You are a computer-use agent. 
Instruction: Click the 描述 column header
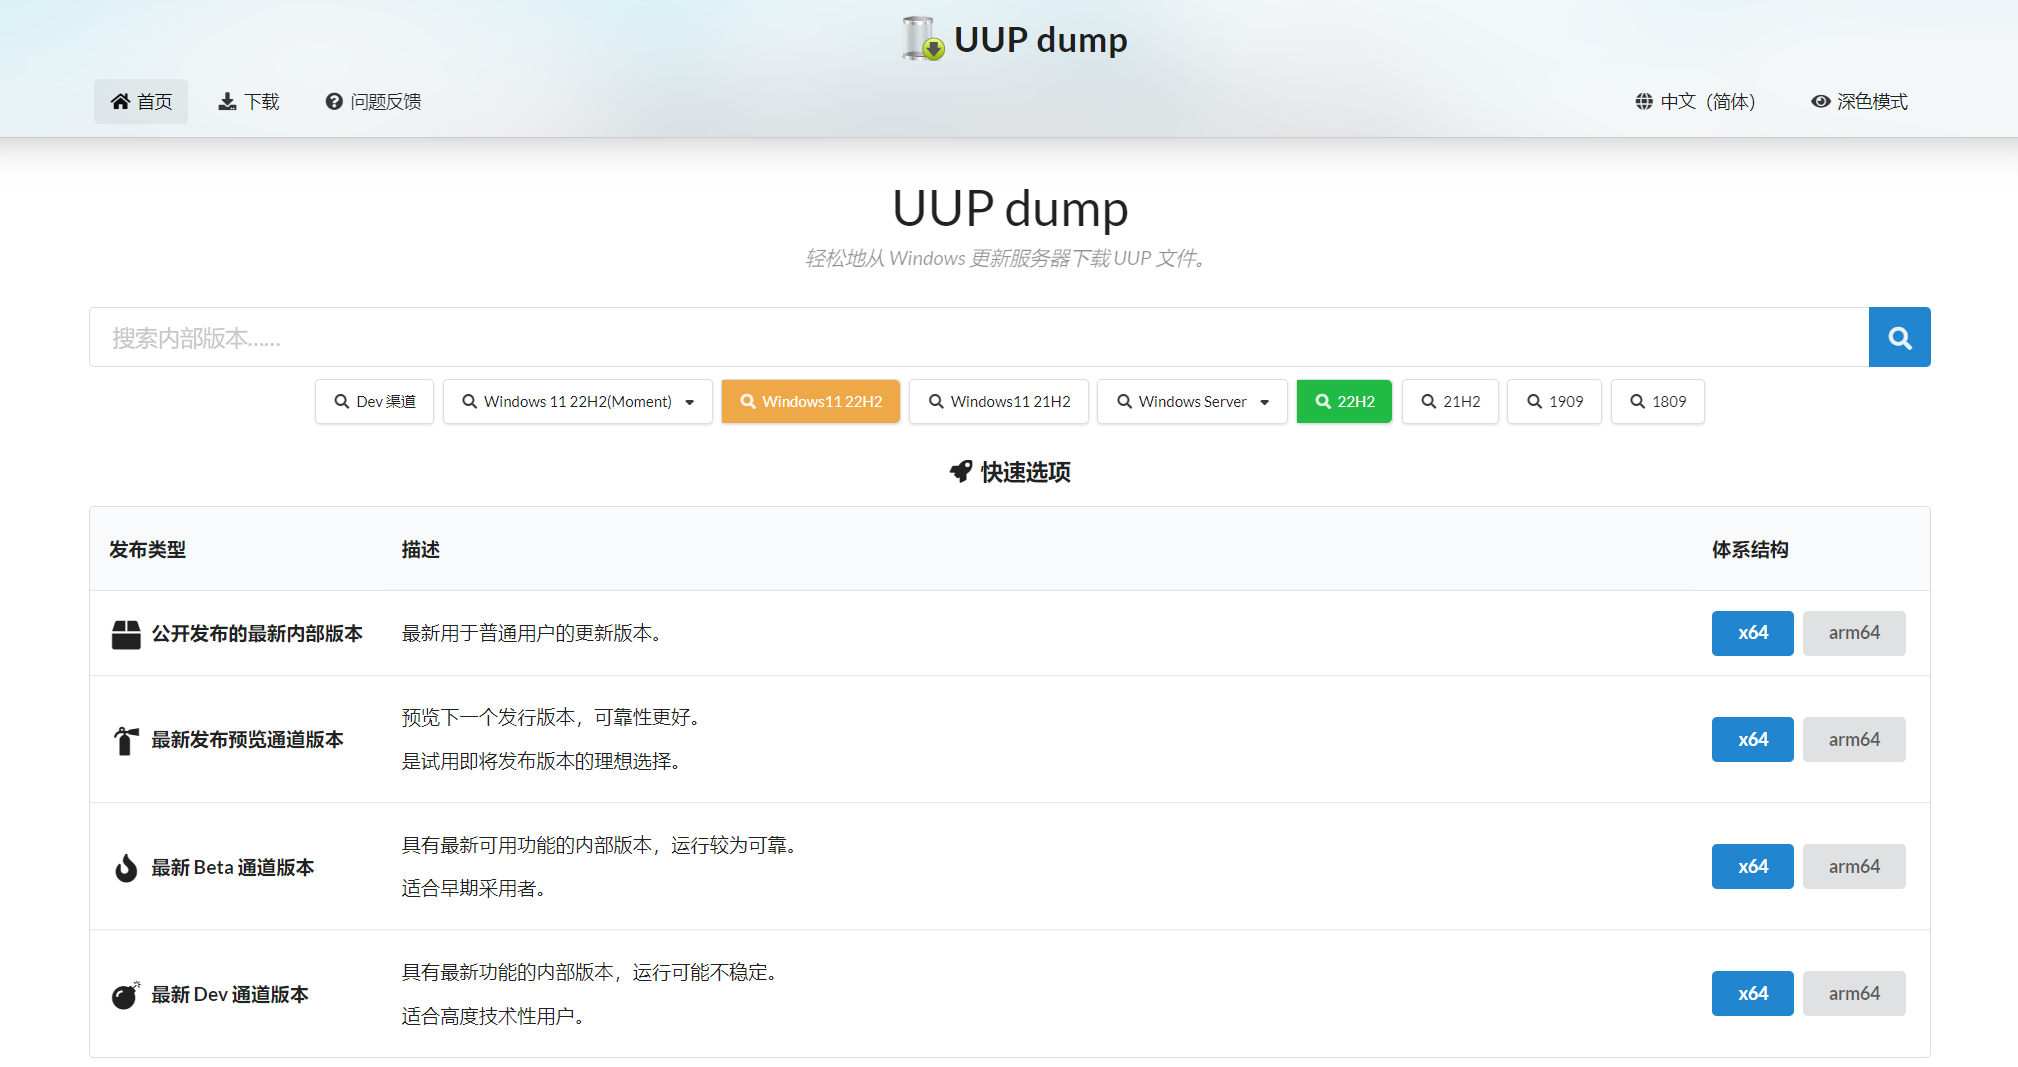(421, 549)
